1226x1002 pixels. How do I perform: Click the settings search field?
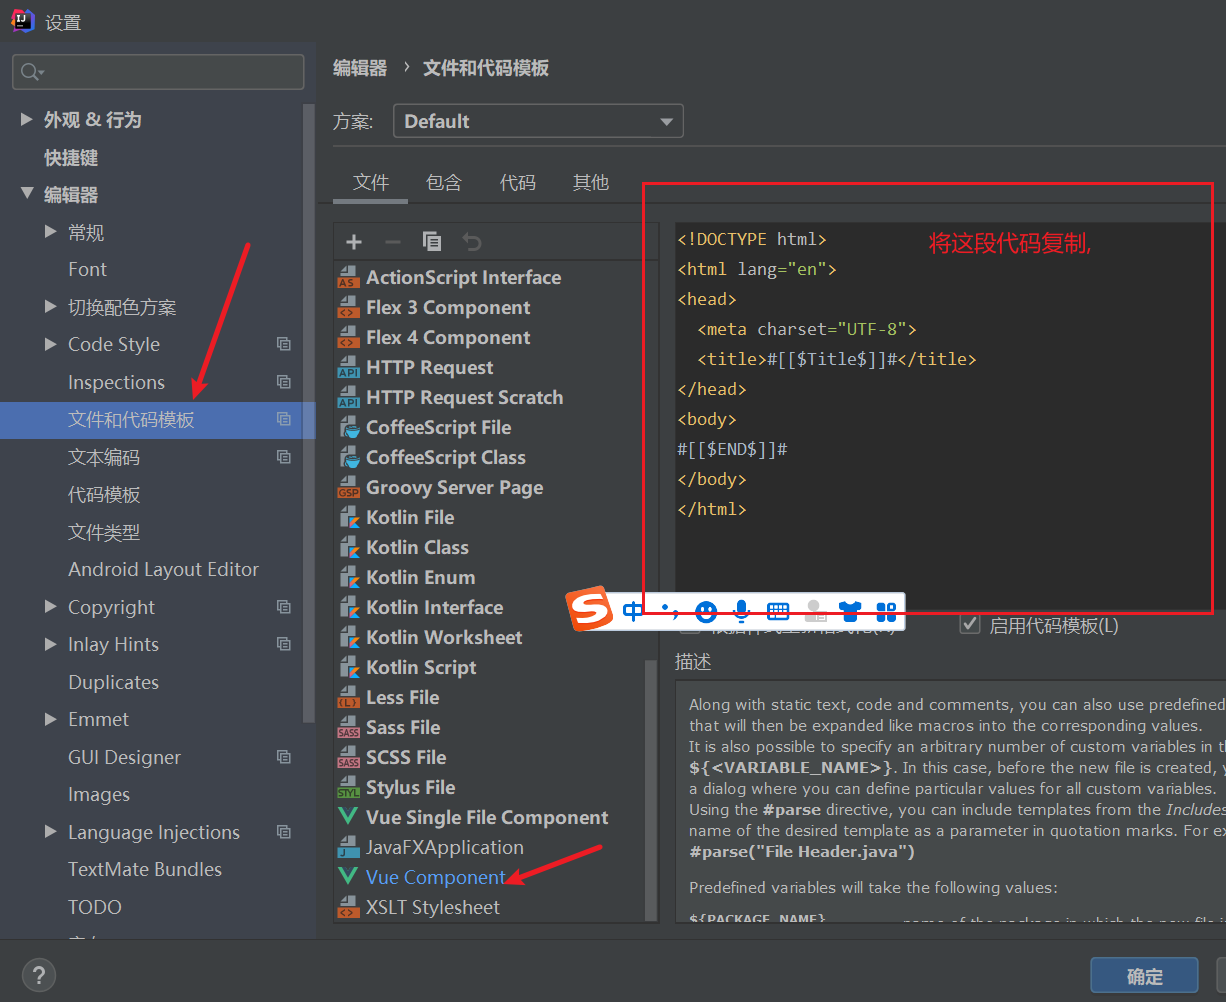158,72
